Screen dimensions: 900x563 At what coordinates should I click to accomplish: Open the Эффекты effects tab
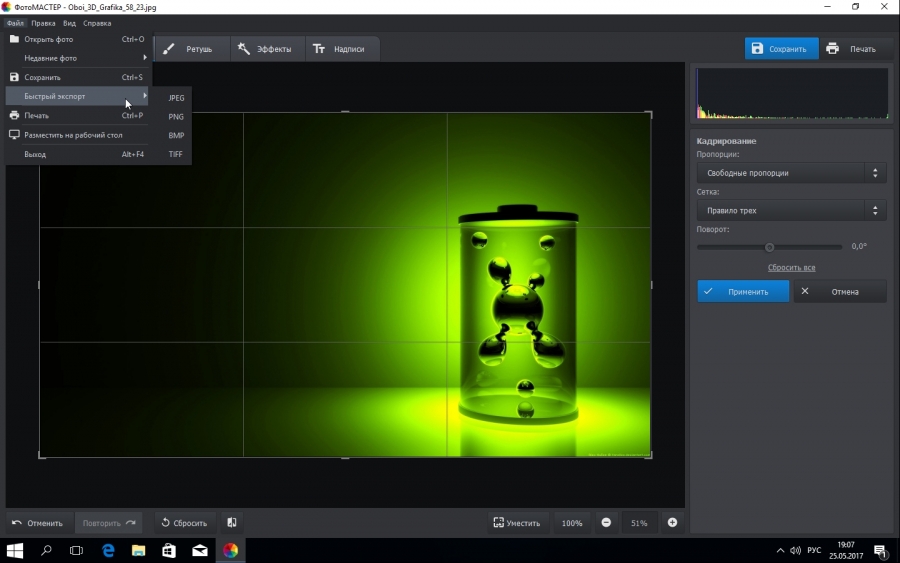click(x=264, y=48)
